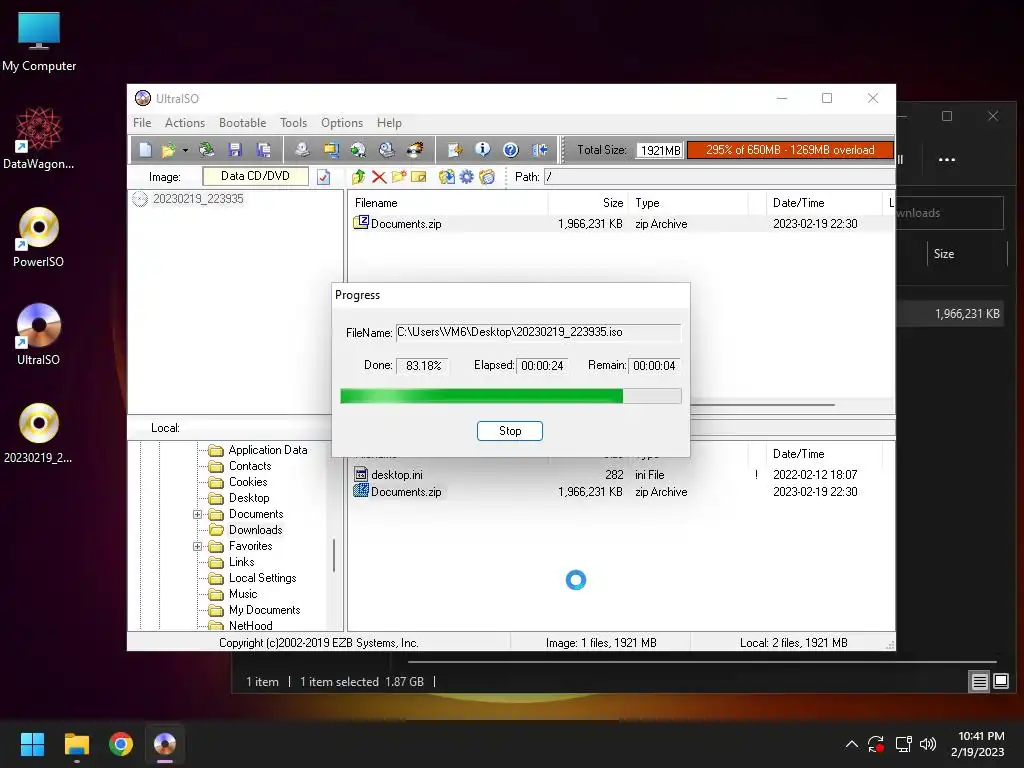This screenshot has width=1024, height=768.
Task: Click the New Folder icon in image toolbar
Action: (x=399, y=177)
